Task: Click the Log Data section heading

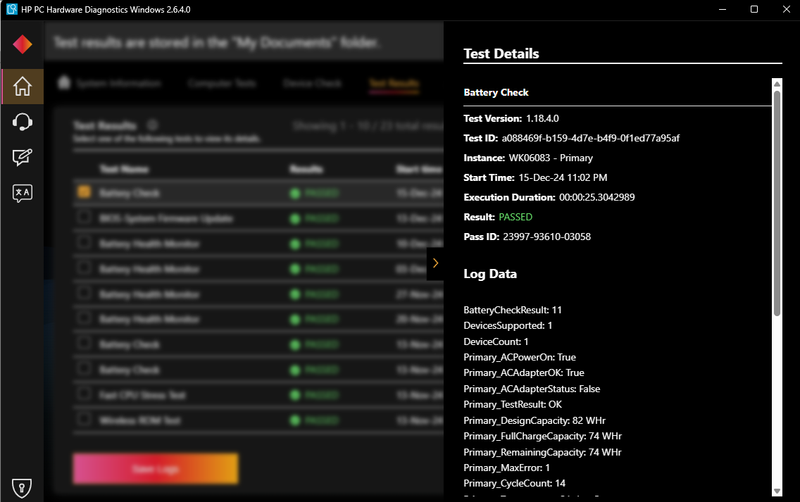Action: click(490, 274)
